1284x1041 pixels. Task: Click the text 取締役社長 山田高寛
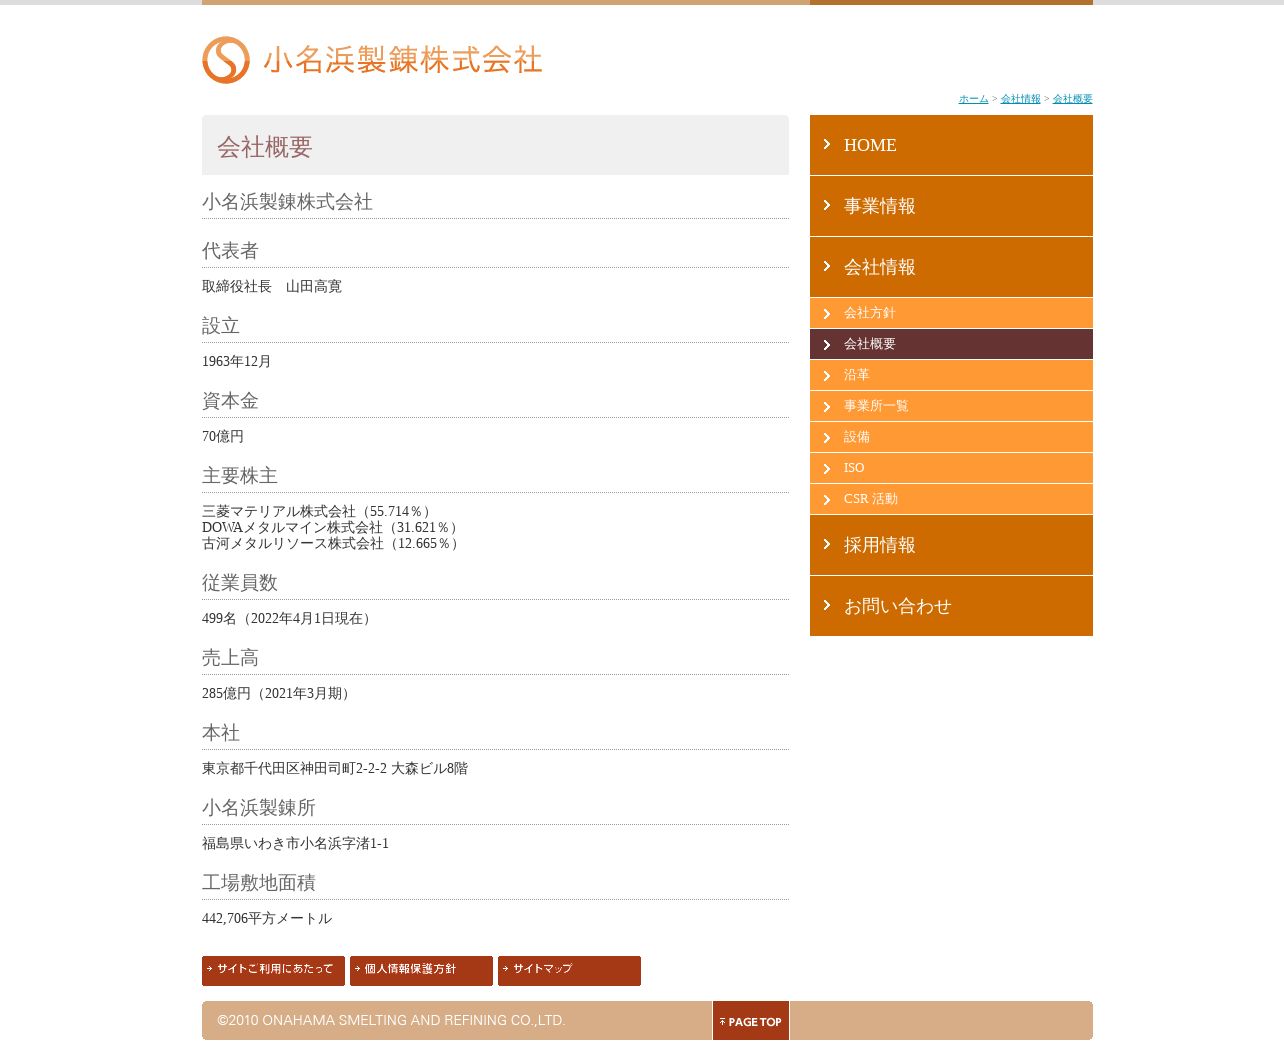272,287
